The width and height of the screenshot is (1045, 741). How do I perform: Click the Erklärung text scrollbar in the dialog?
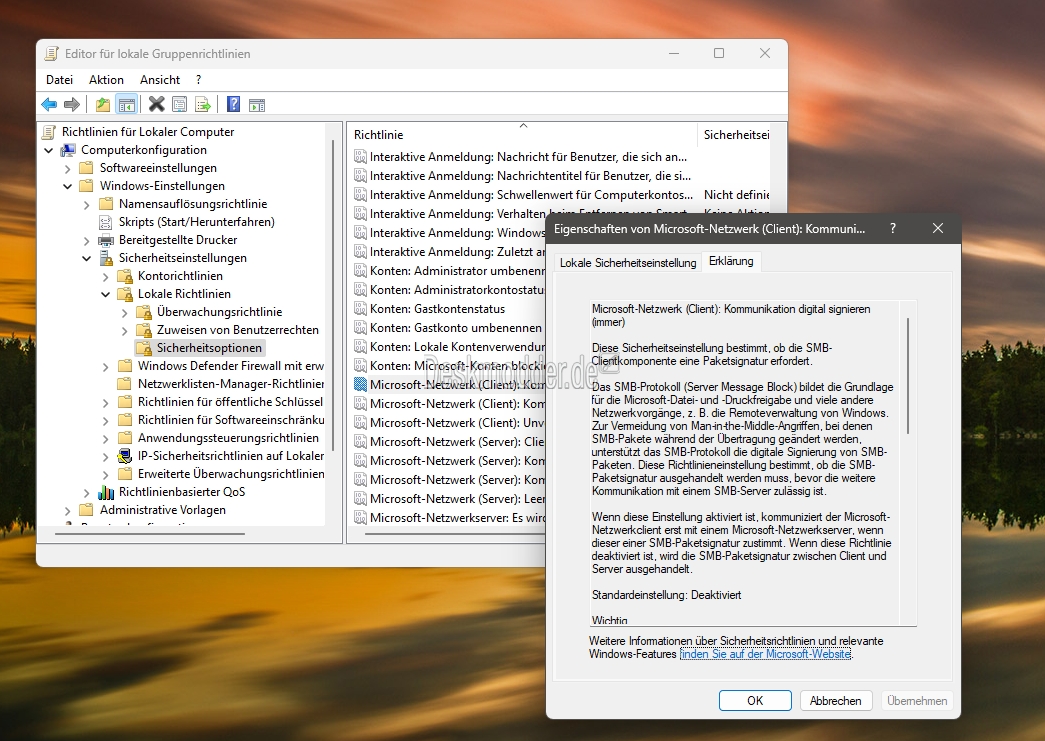coord(908,376)
